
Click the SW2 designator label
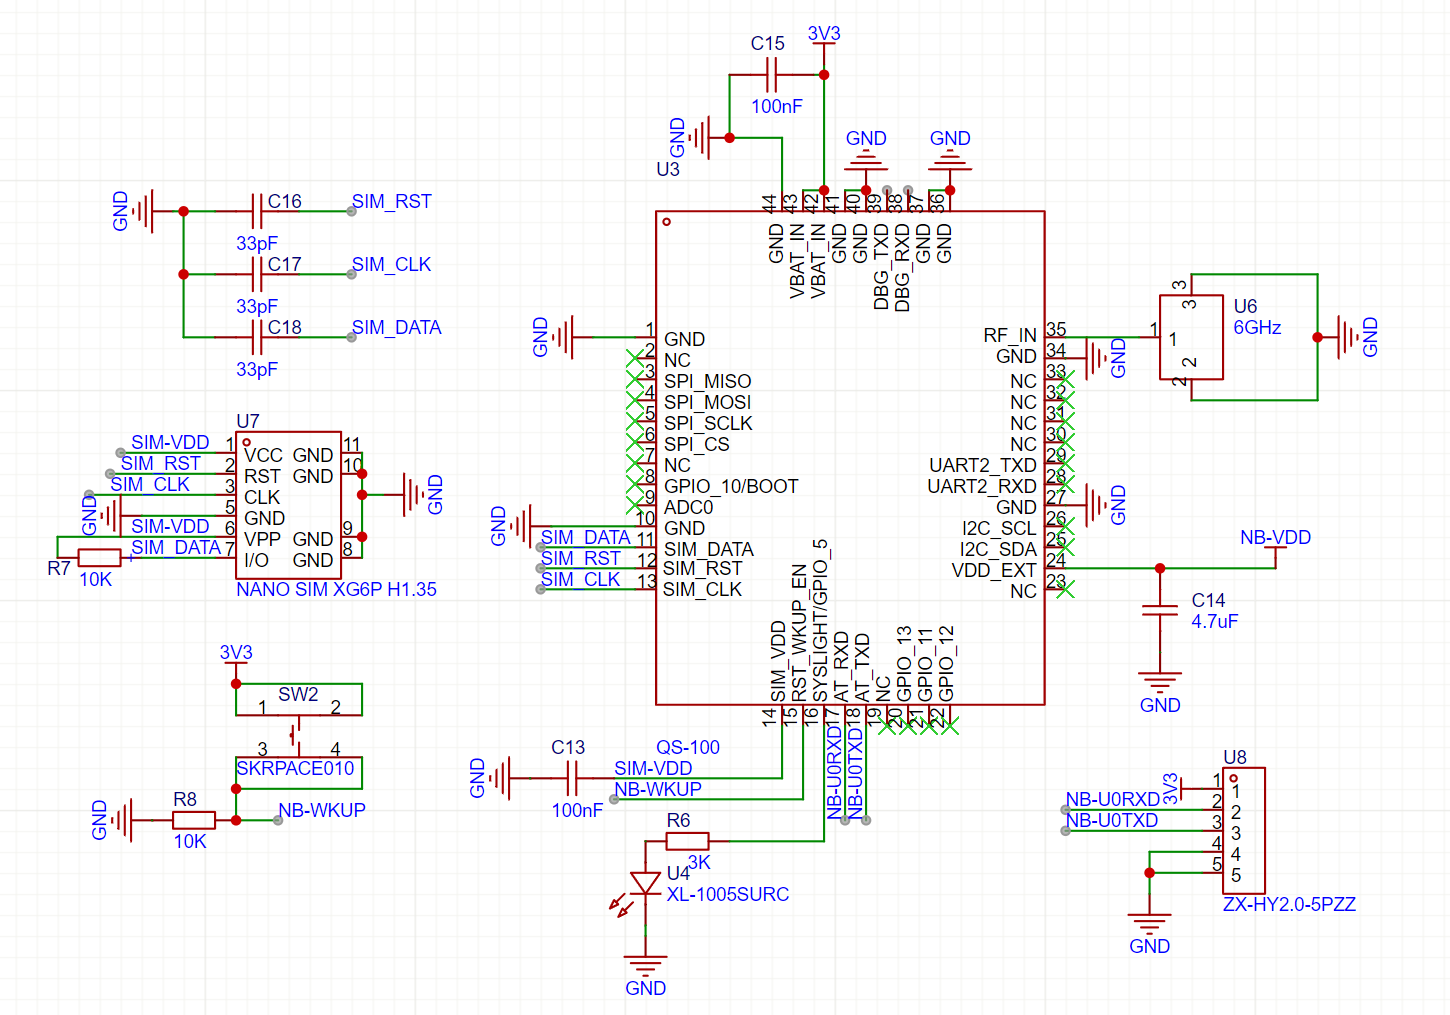point(298,694)
